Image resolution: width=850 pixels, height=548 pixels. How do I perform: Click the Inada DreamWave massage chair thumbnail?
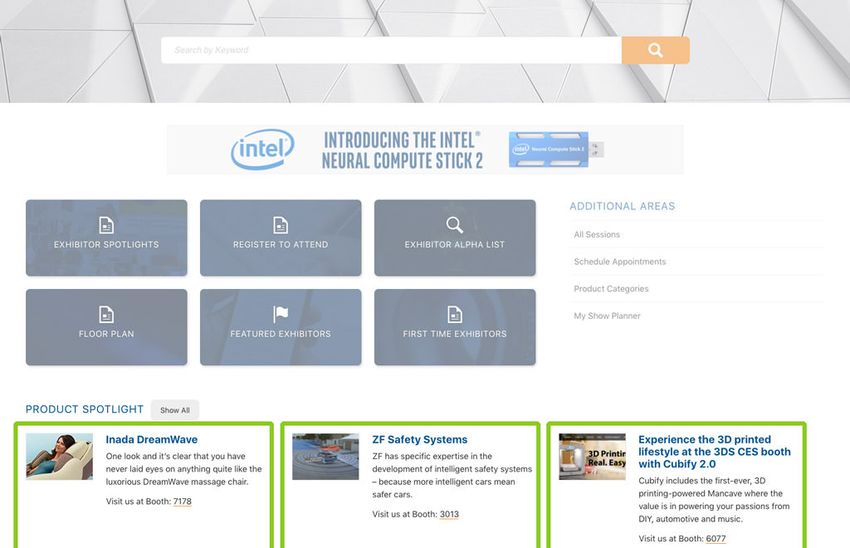coord(59,456)
